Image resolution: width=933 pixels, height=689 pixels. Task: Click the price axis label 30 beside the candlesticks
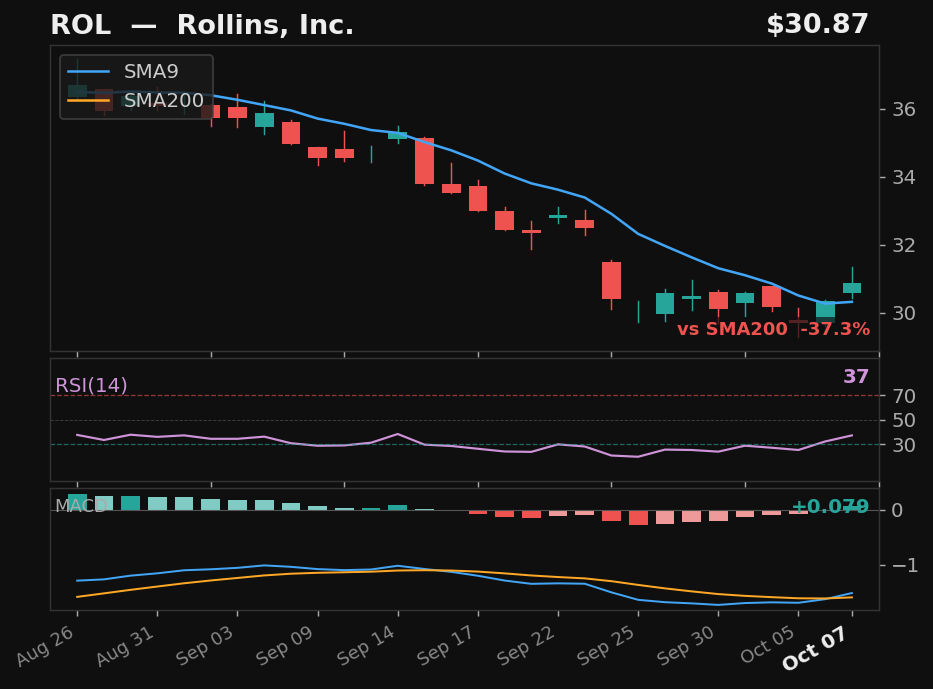[x=903, y=313]
